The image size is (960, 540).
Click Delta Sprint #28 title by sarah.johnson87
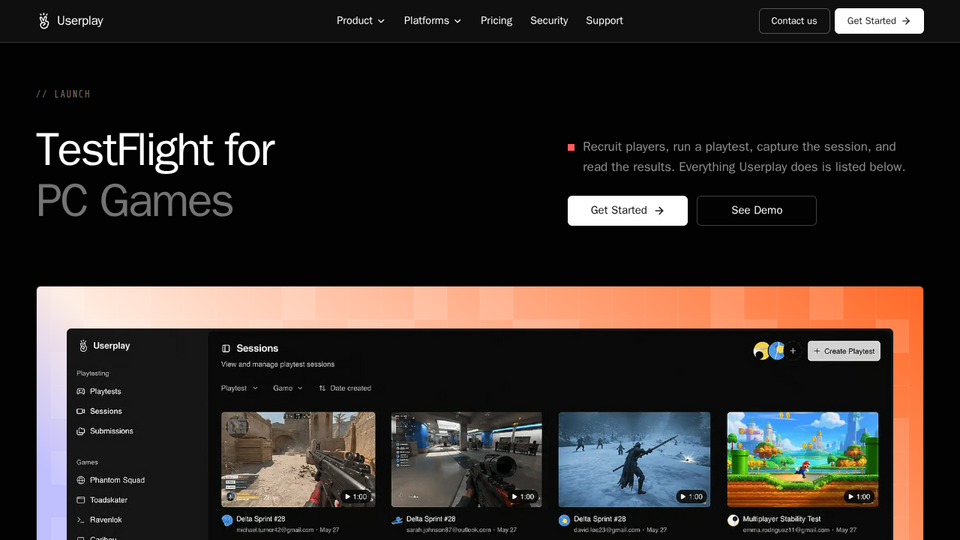[x=431, y=519]
